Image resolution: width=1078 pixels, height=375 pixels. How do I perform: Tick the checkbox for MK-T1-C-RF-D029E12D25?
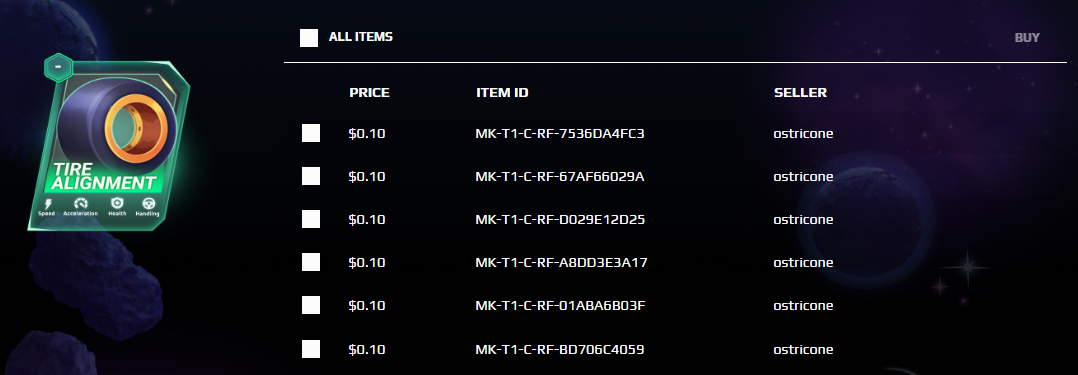click(x=311, y=219)
